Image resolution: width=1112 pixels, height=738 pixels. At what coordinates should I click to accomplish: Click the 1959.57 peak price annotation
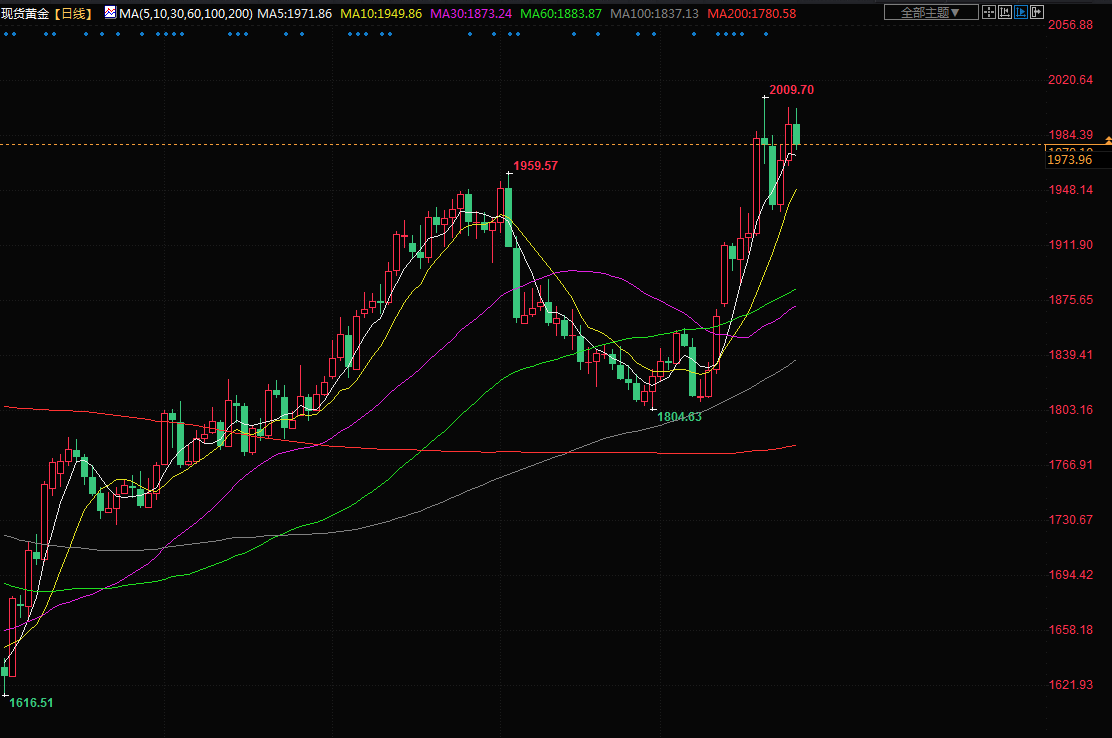535,166
